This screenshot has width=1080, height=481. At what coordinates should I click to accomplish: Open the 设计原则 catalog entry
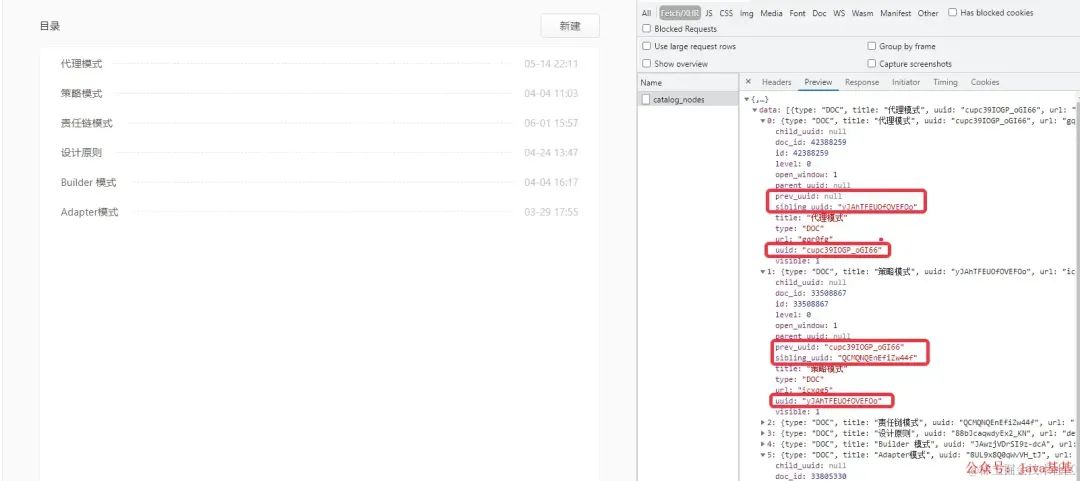(81, 153)
